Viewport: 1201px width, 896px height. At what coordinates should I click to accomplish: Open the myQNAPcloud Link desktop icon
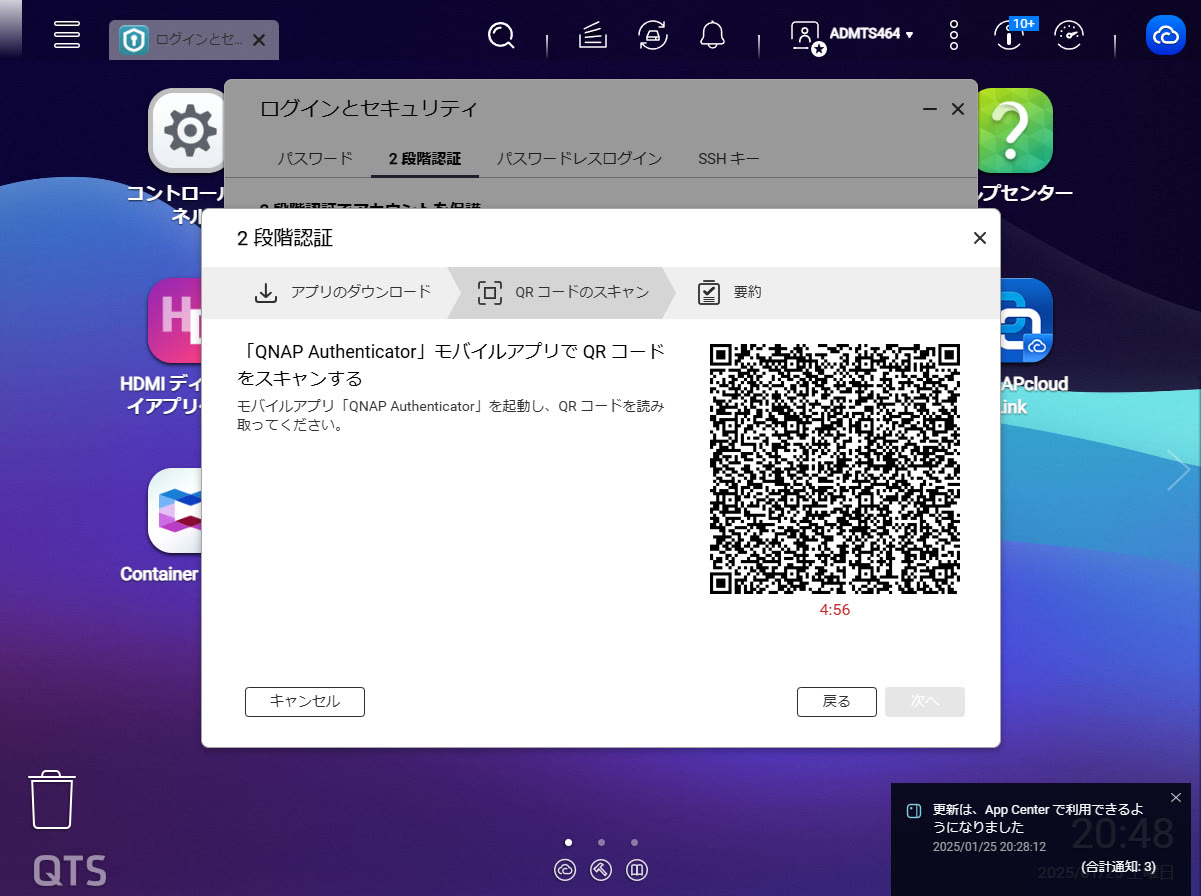(x=1025, y=320)
